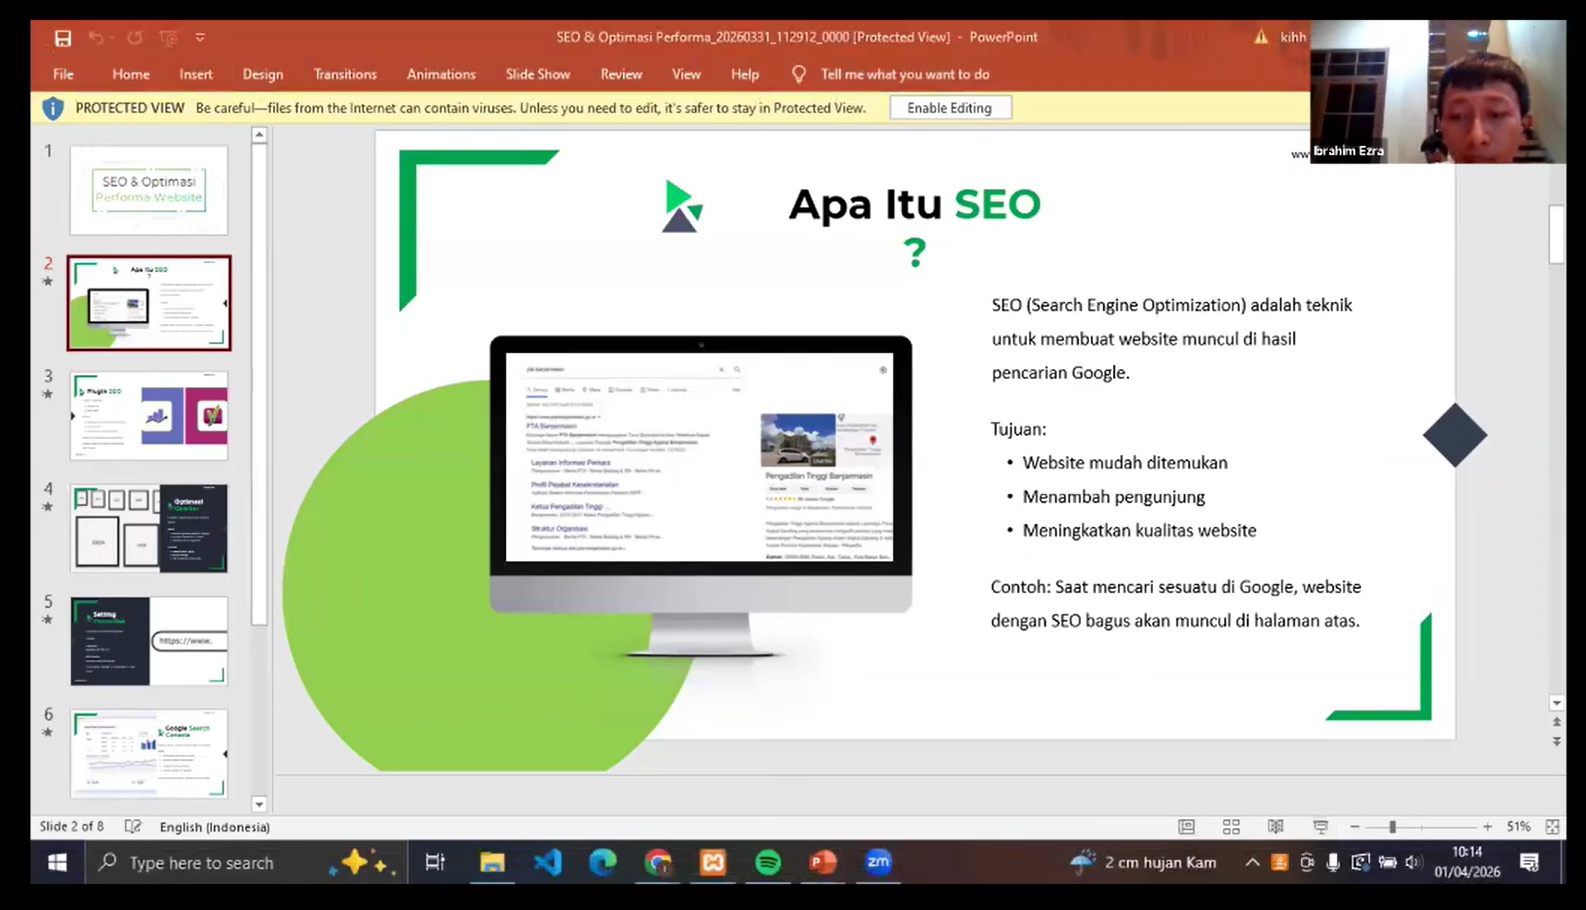Viewport: 1586px width, 910px height.
Task: Click the Save icon in the title bar
Action: (x=63, y=38)
